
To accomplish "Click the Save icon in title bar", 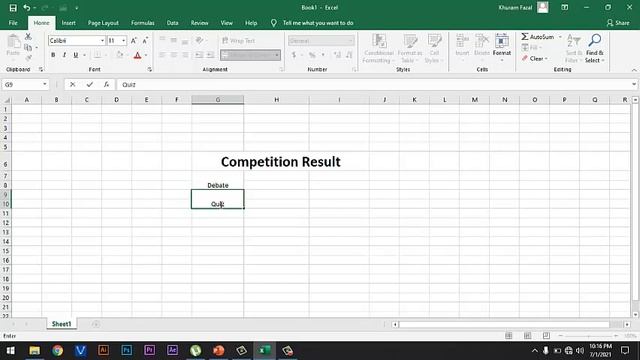I will pyautogui.click(x=13, y=8).
